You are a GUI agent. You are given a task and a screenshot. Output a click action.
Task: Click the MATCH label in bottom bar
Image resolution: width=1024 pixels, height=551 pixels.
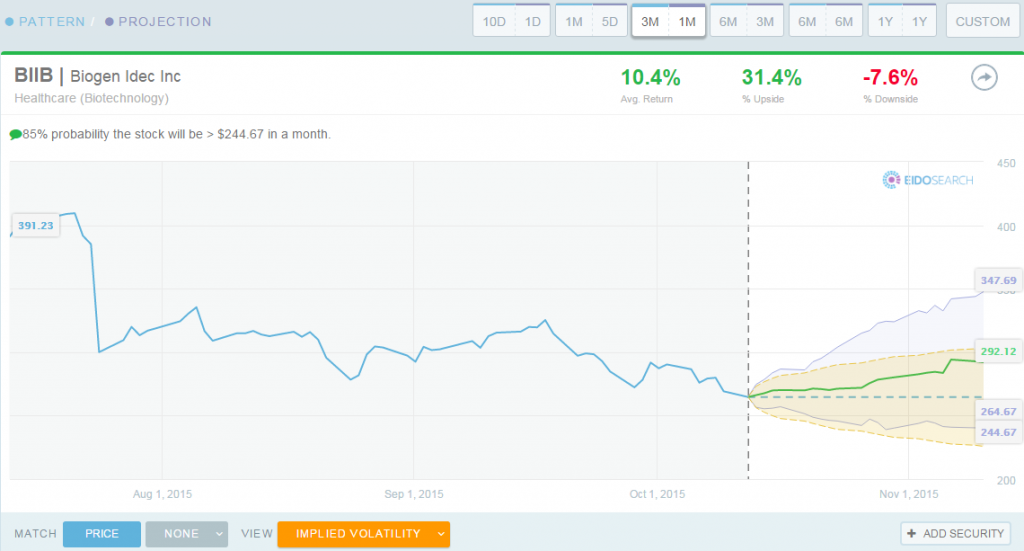(35, 533)
